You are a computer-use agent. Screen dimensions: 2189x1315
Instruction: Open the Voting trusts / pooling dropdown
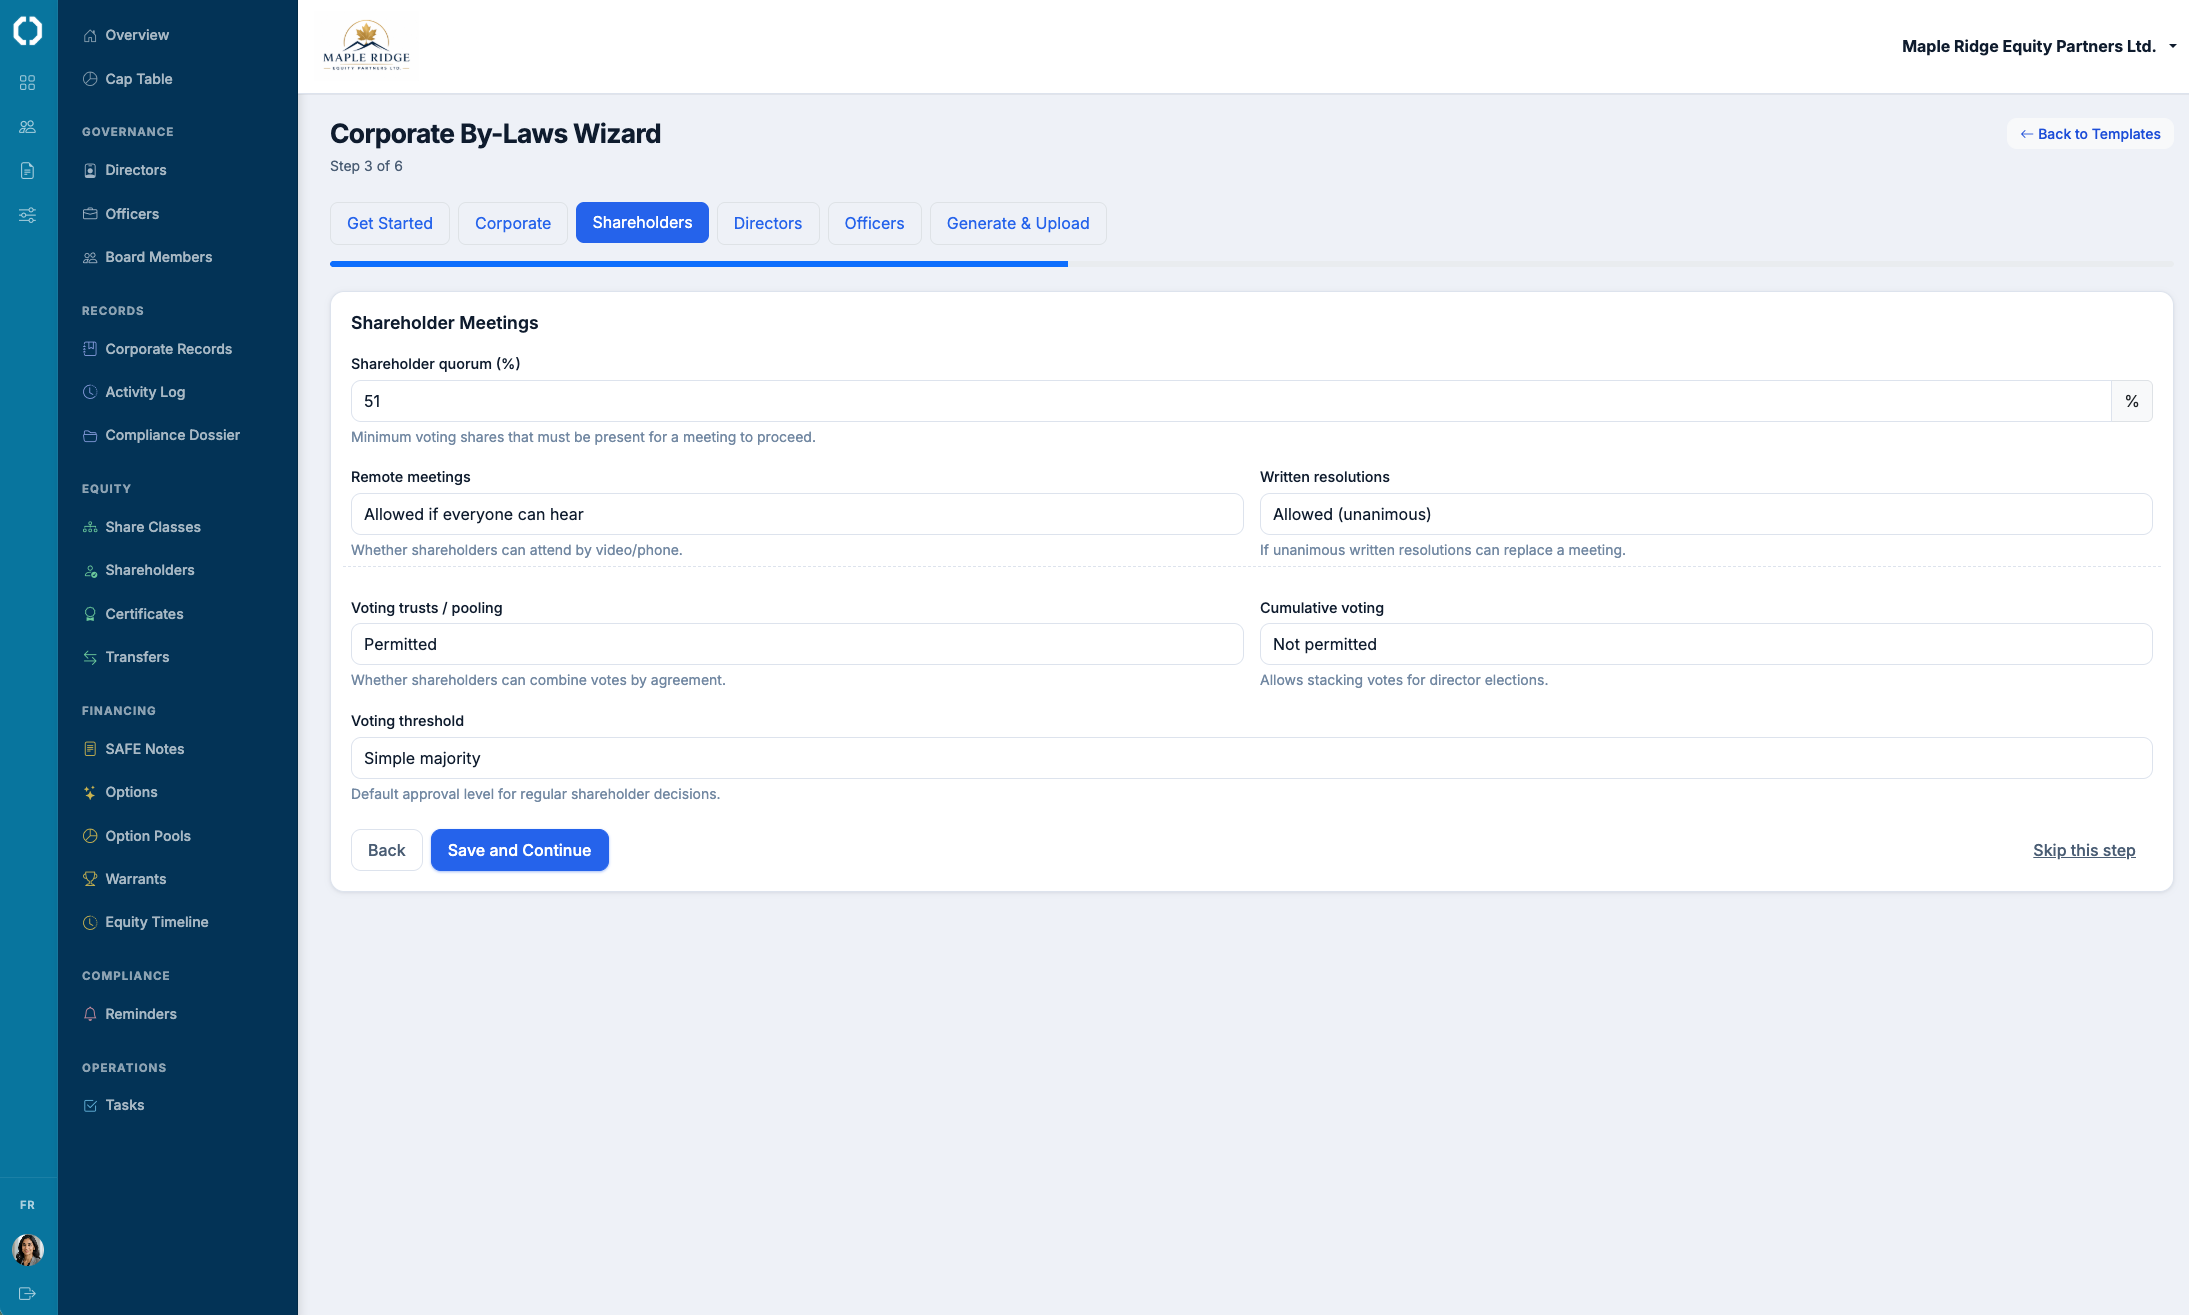click(x=797, y=644)
